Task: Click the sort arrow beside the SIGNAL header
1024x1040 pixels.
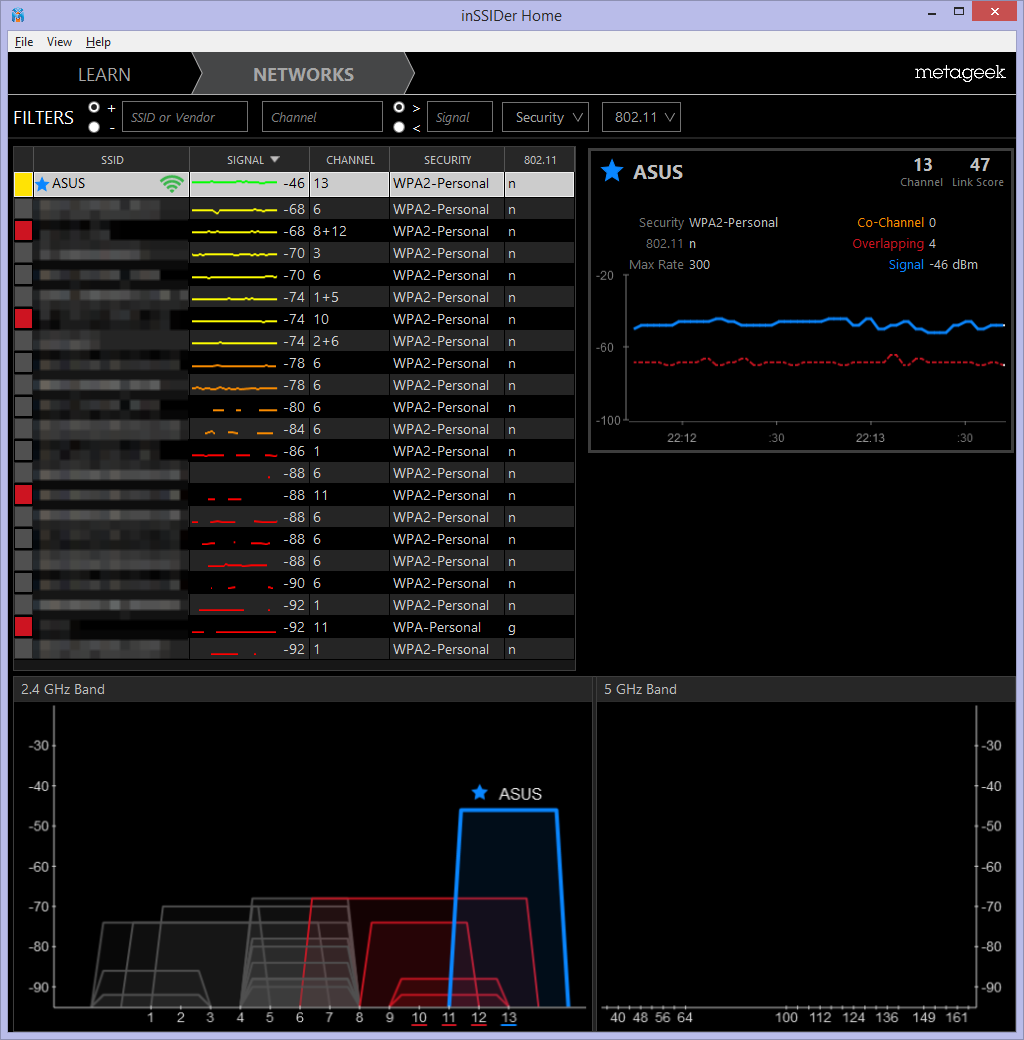Action: pyautogui.click(x=275, y=160)
